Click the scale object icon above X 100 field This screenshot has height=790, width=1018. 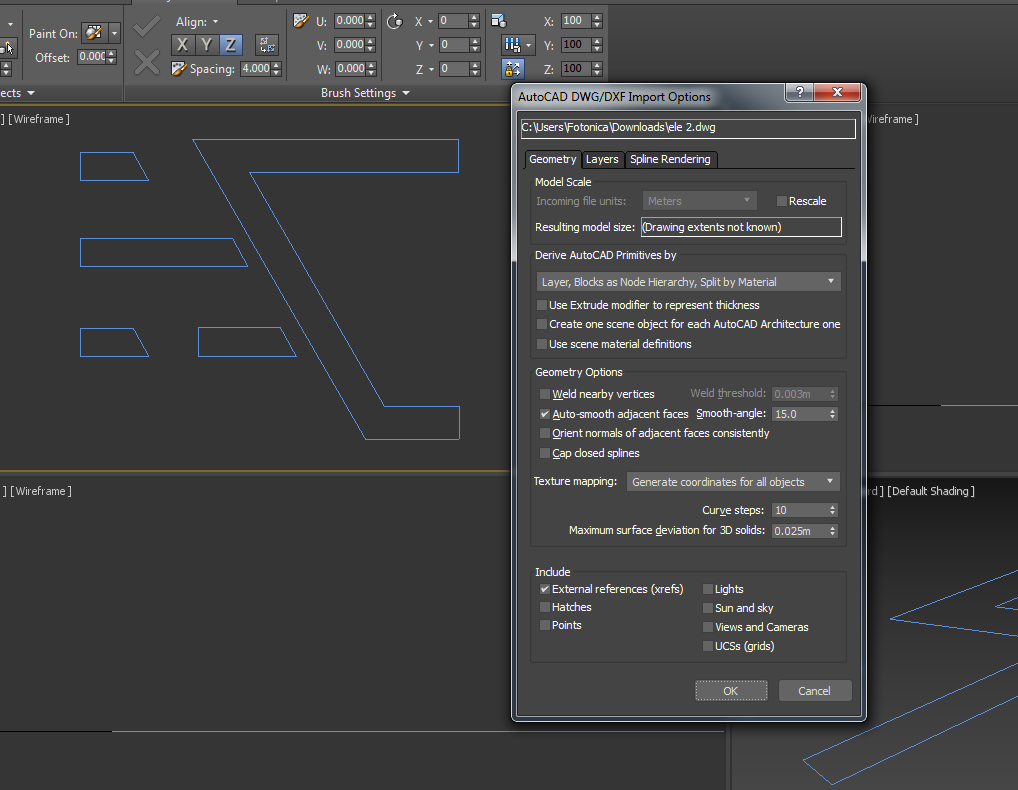497,20
